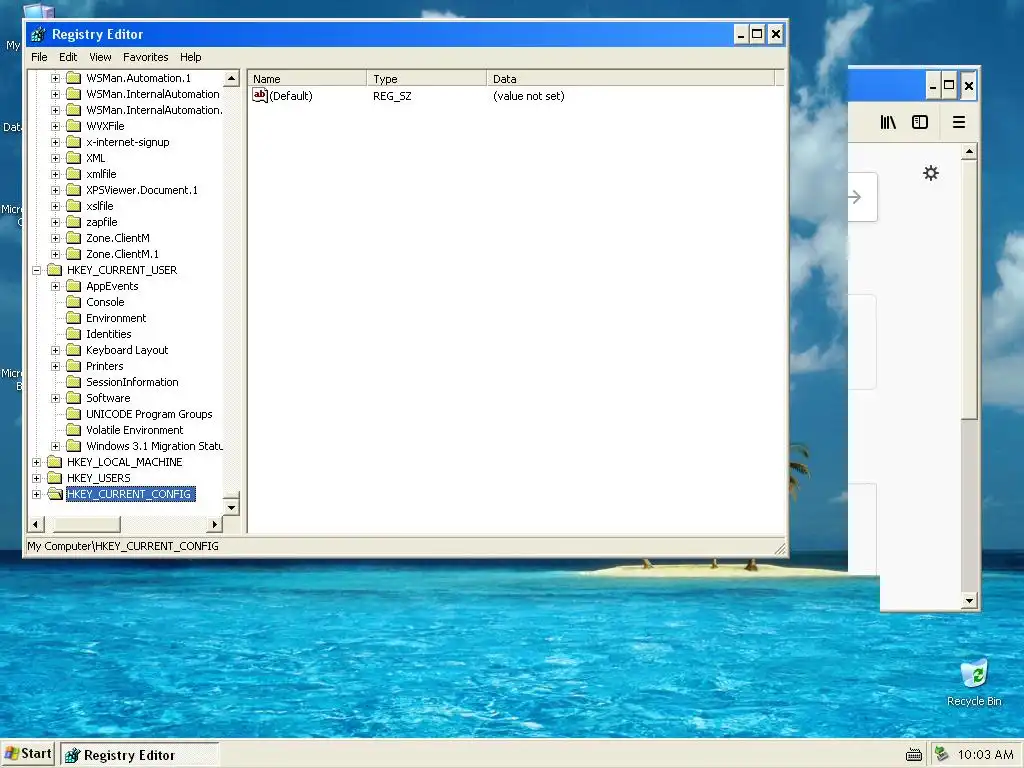Viewport: 1024px width, 768px height.
Task: Click the tree pane scroll down arrow
Action: [231, 507]
